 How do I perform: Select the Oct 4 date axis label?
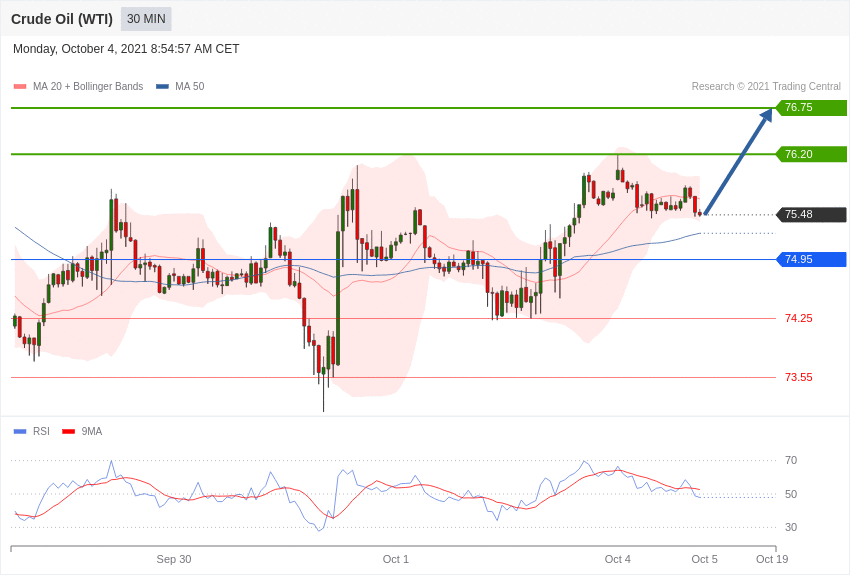click(x=617, y=559)
